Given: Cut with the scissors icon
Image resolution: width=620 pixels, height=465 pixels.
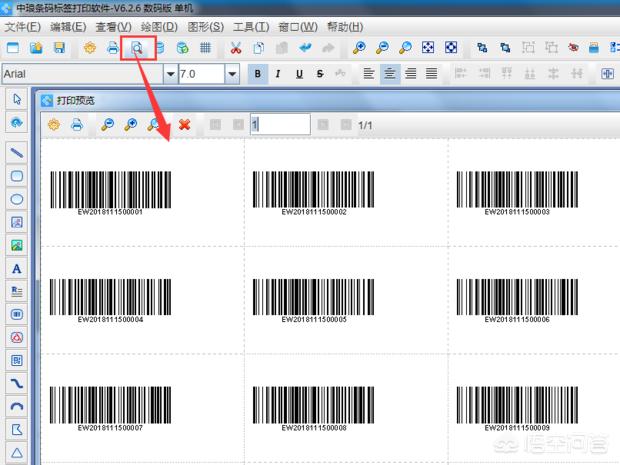Looking at the screenshot, I should tap(236, 48).
